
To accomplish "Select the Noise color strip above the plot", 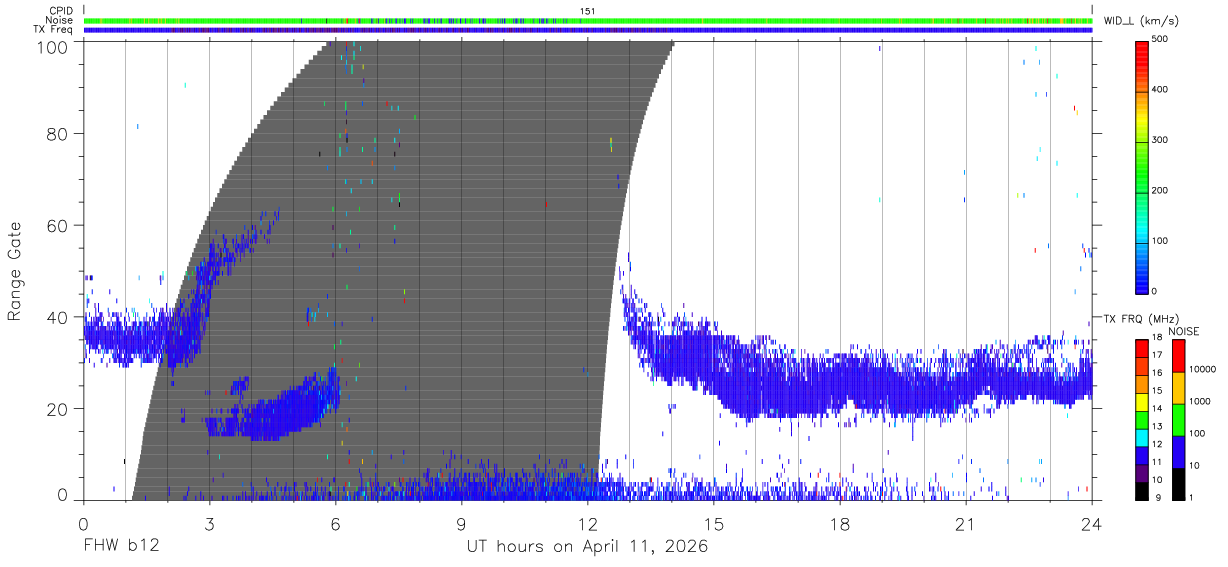I will coord(588,20).
